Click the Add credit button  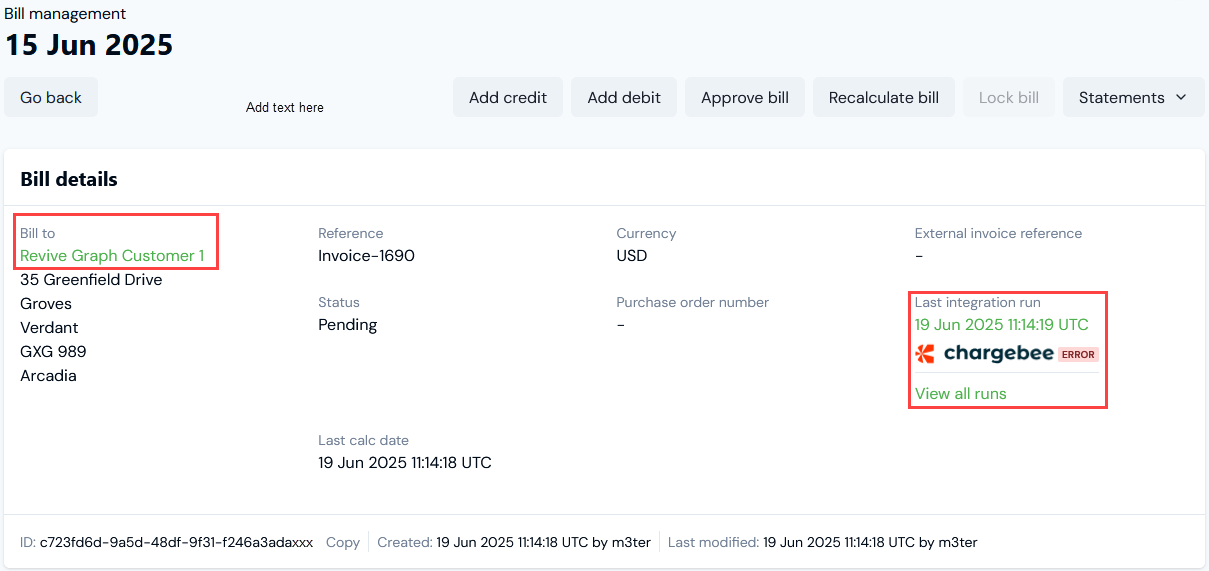click(508, 97)
